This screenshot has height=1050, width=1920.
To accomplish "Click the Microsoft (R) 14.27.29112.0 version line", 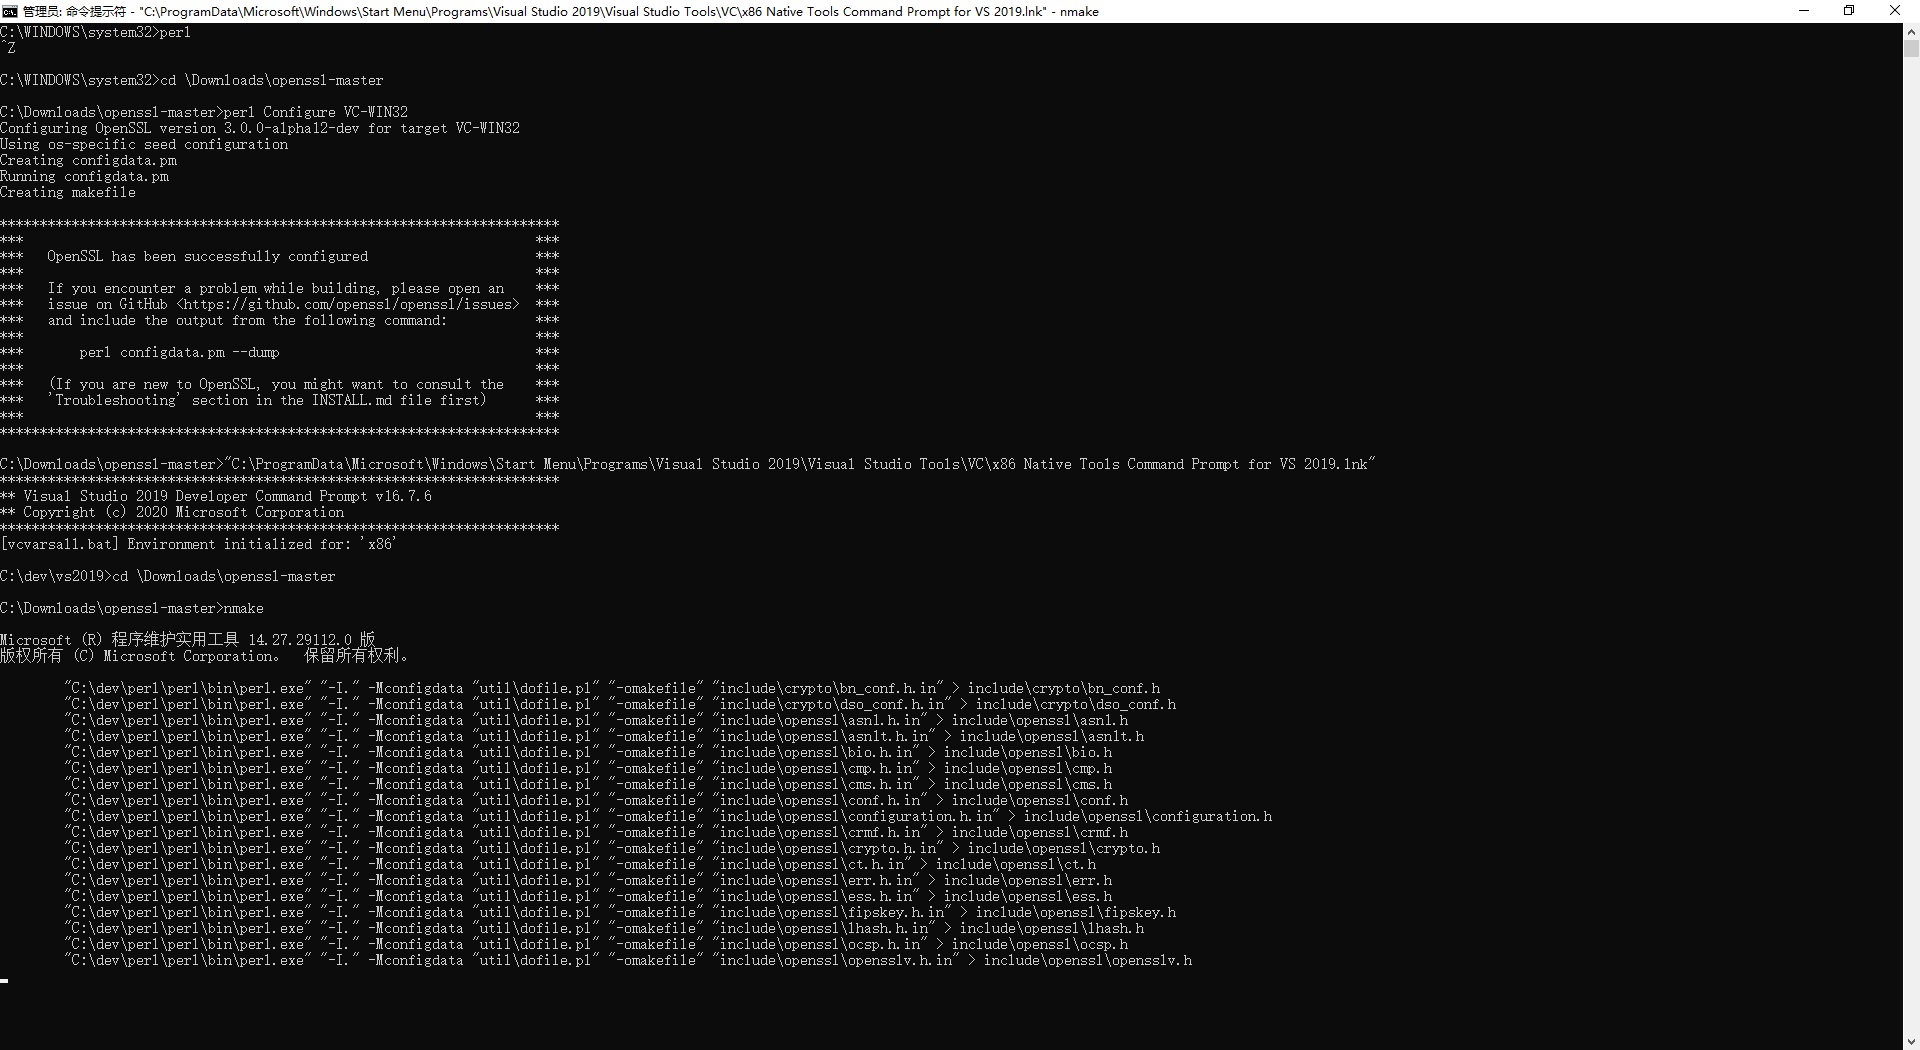I will [x=188, y=639].
